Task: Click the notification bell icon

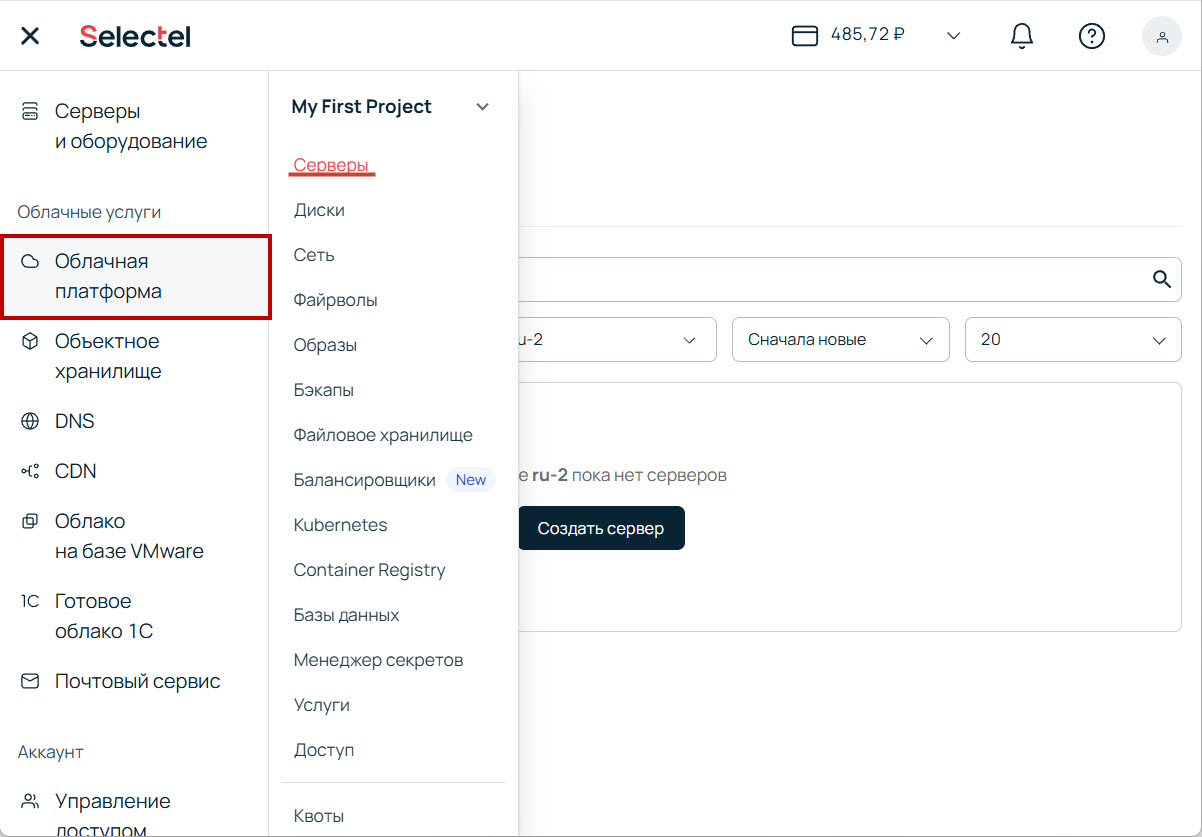Action: coord(1021,36)
